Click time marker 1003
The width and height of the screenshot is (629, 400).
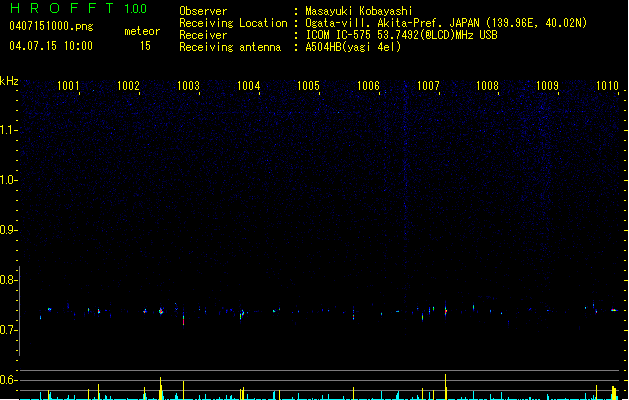pos(189,86)
